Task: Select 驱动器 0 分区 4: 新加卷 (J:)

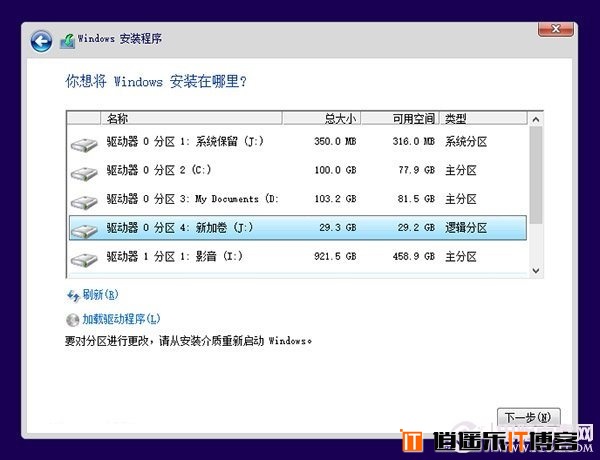Action: pos(298,228)
